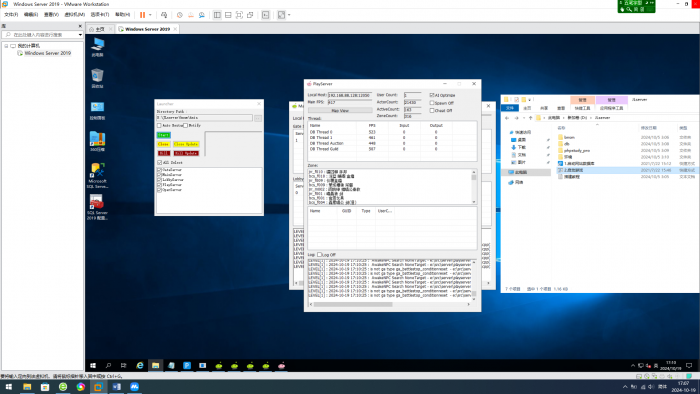Open the snapshot manager toolbar icon

pyautogui.click(x=202, y=15)
